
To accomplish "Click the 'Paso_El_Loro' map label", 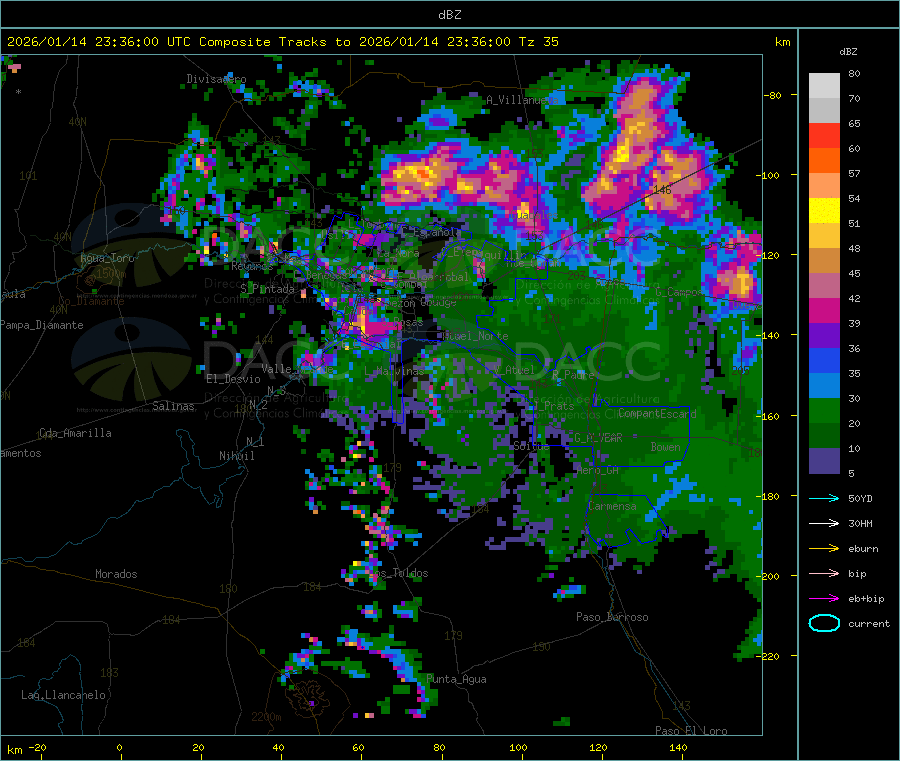I will tap(691, 731).
